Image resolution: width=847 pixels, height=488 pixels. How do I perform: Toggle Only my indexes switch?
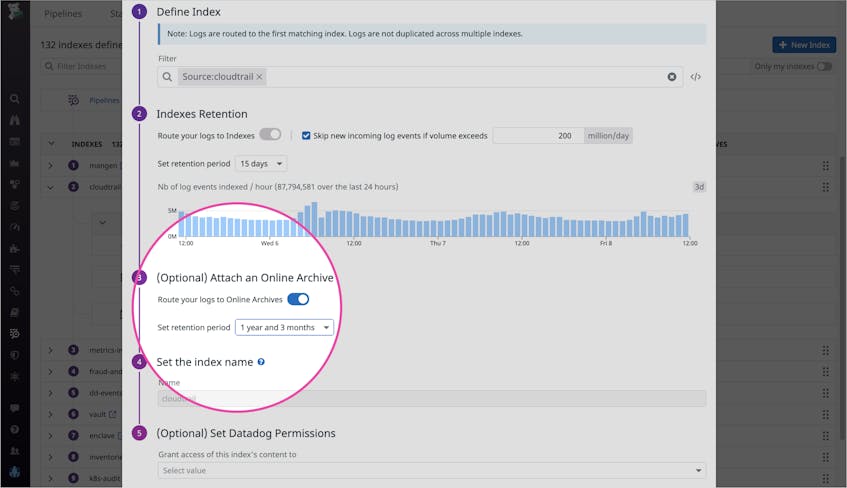click(824, 66)
